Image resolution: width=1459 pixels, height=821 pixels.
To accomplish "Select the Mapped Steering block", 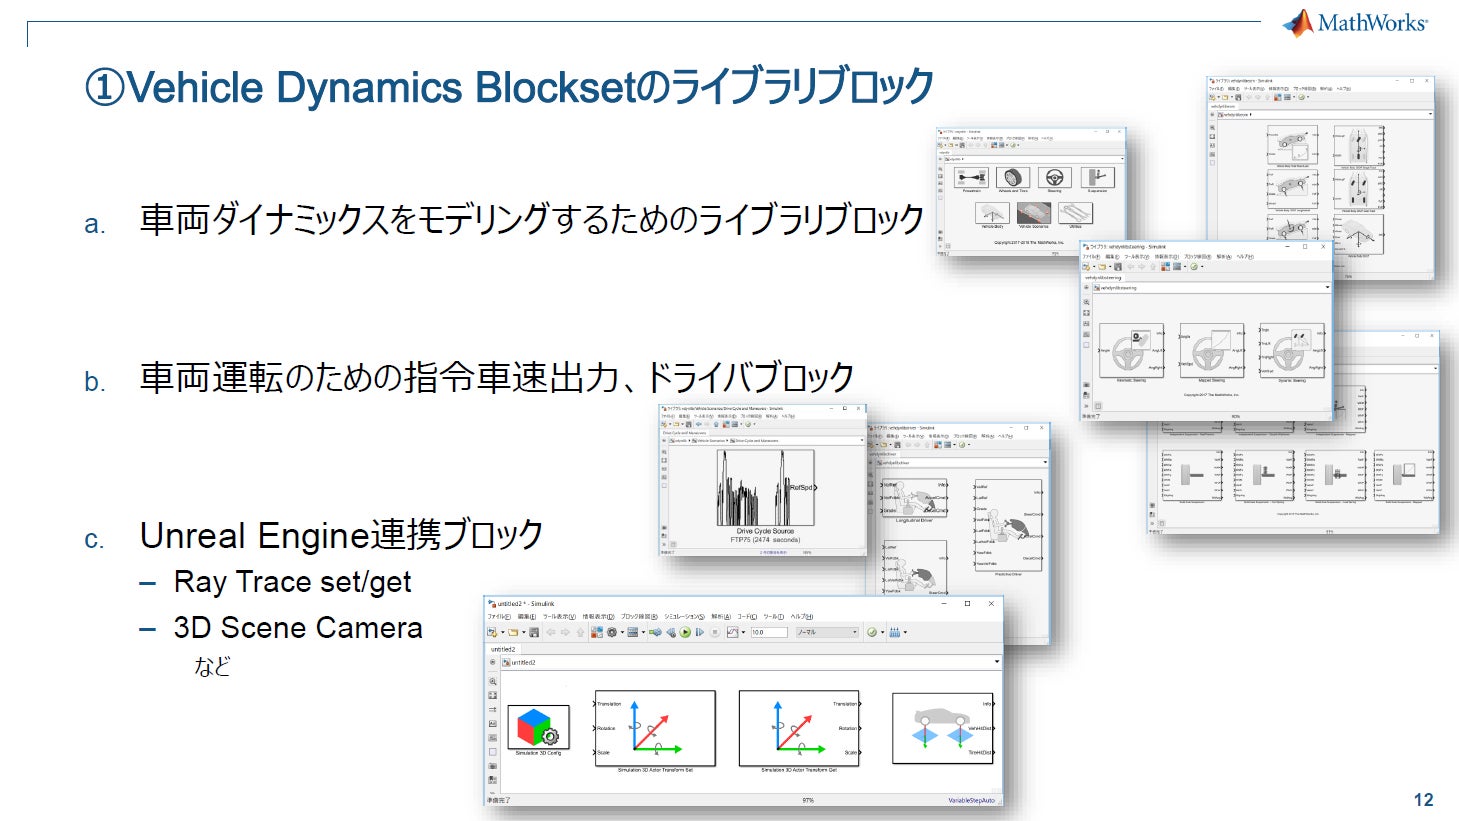I will click(x=1212, y=350).
